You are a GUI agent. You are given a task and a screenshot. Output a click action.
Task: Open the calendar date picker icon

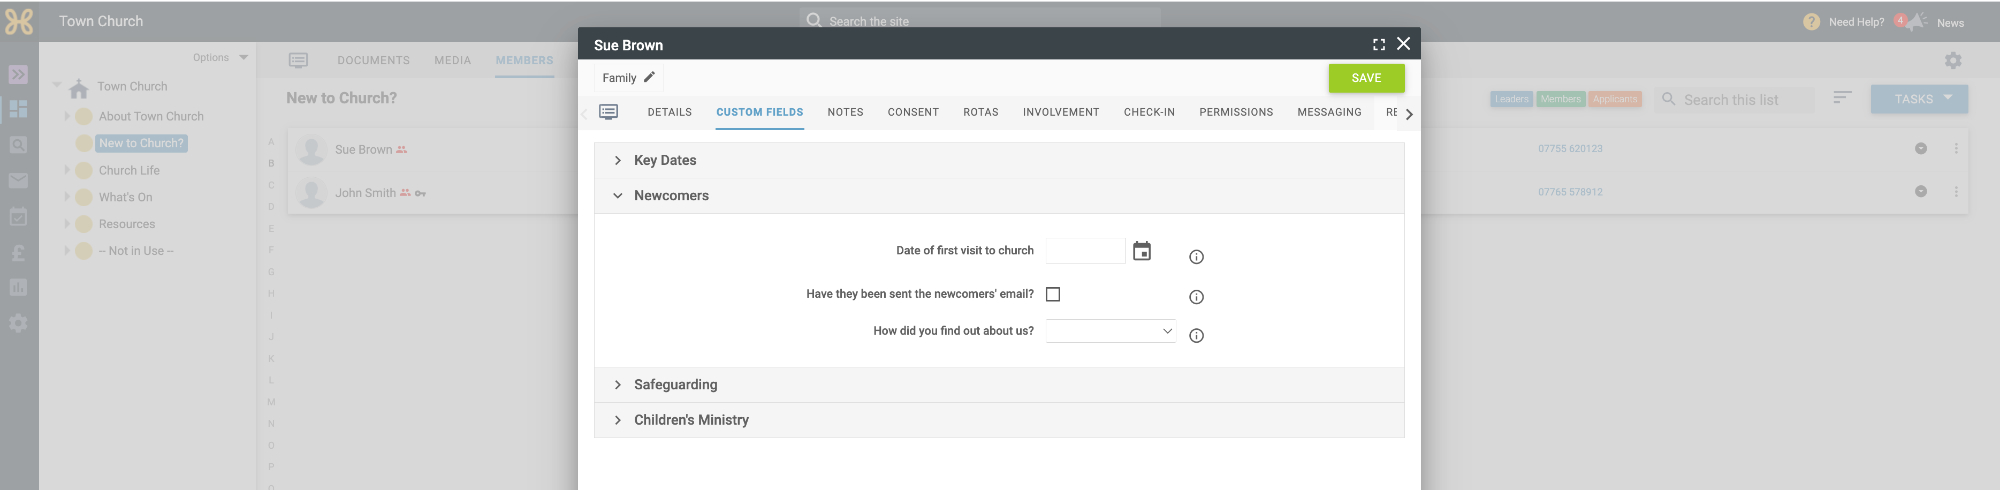coord(1142,251)
